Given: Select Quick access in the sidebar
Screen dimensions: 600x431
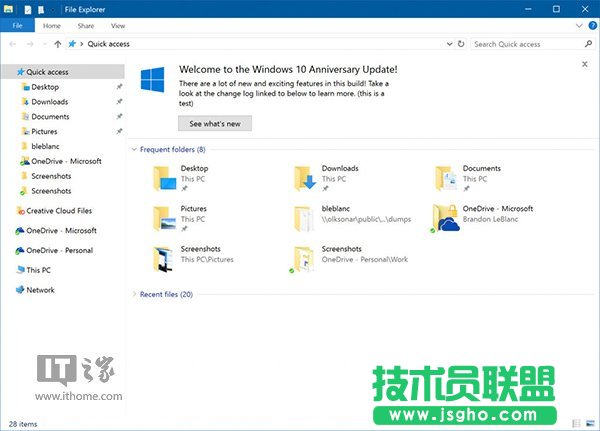Looking at the screenshot, I should (62, 72).
